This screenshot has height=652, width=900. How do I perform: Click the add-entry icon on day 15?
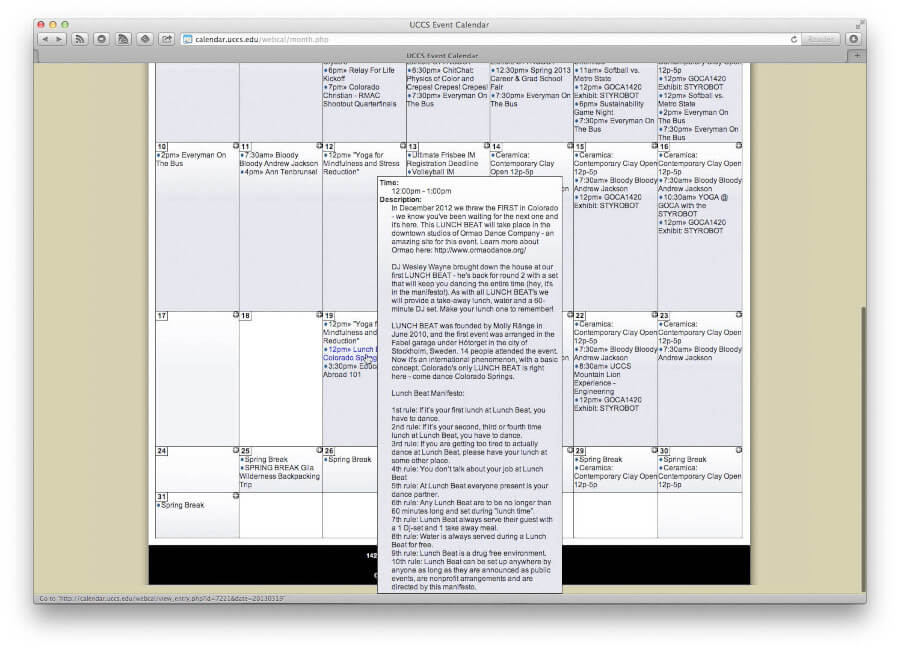[x=654, y=146]
